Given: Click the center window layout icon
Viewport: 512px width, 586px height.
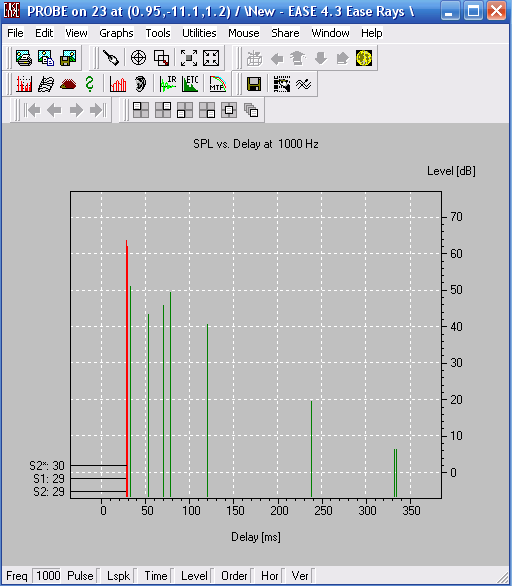Looking at the screenshot, I should [229, 110].
